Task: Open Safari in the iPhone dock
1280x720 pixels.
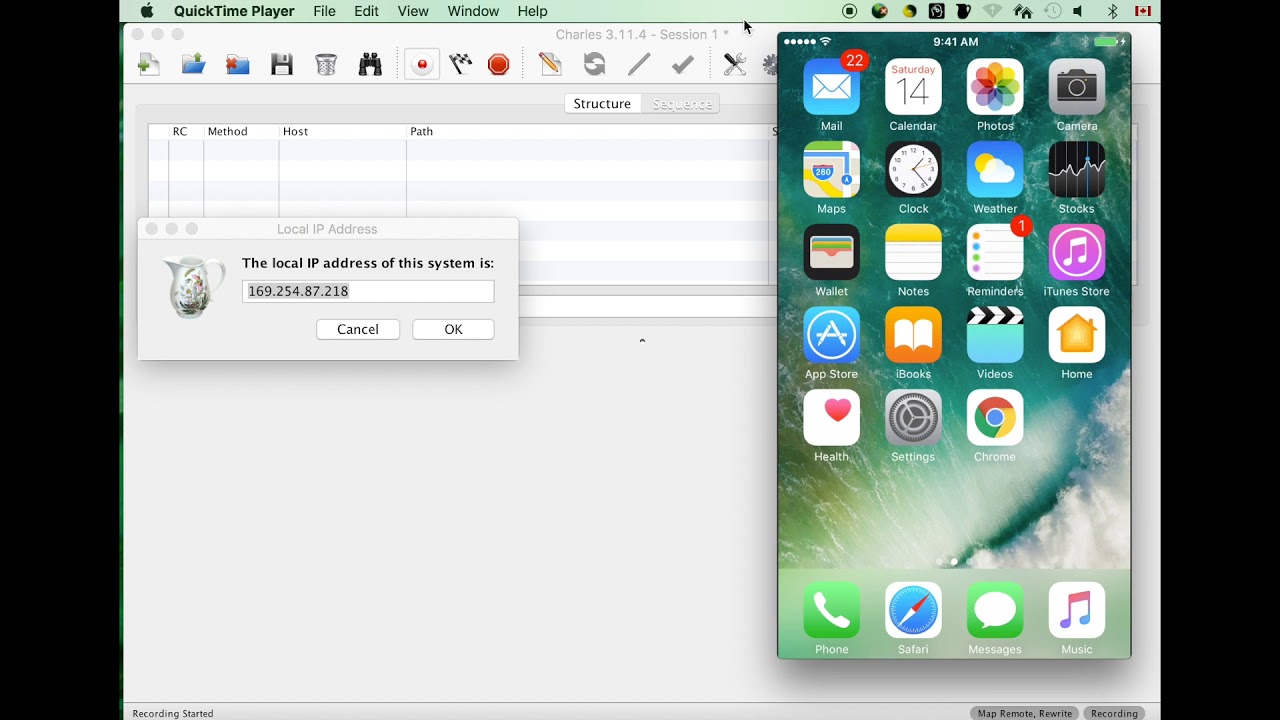Action: 913,610
